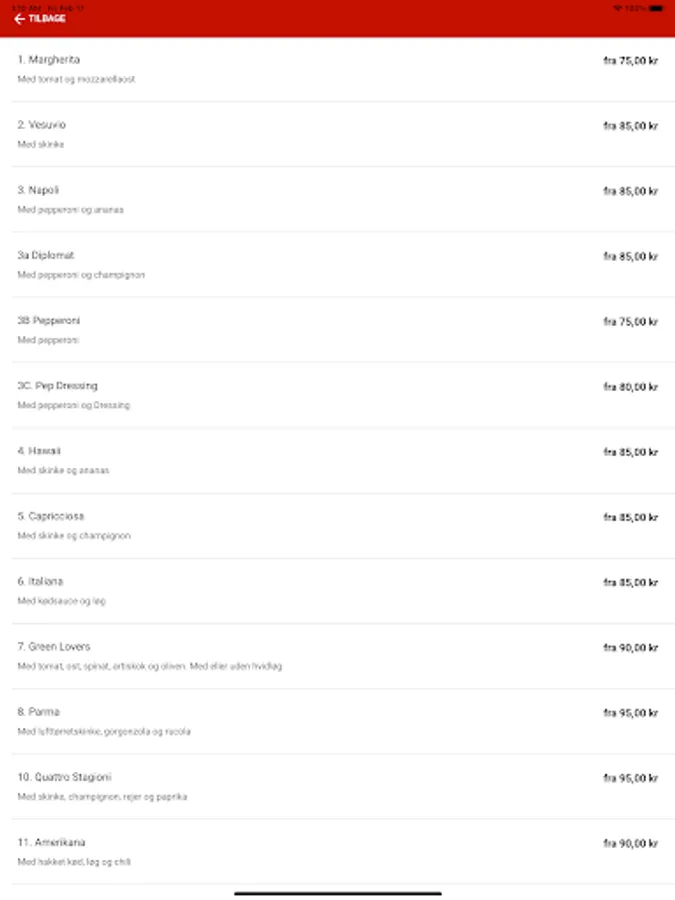
Task: Select 7. Green Lovers pizza
Action: click(54, 647)
